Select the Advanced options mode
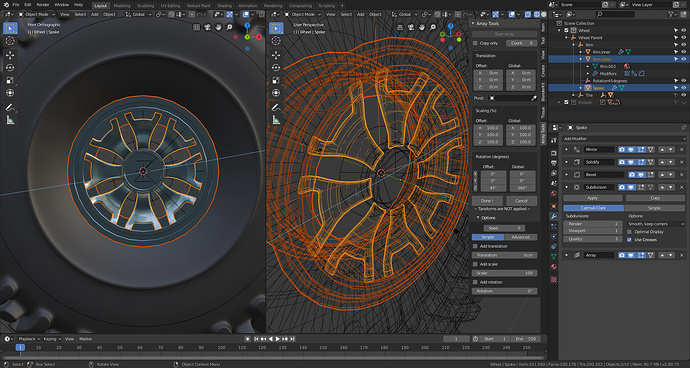Image resolution: width=690 pixels, height=368 pixels. coord(521,237)
